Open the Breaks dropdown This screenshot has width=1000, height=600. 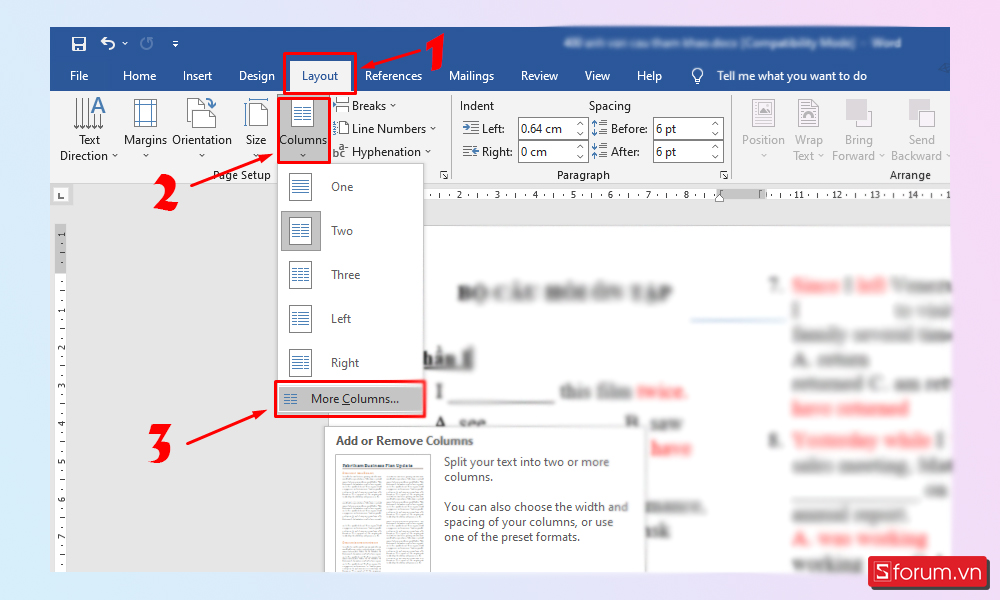[x=365, y=106]
